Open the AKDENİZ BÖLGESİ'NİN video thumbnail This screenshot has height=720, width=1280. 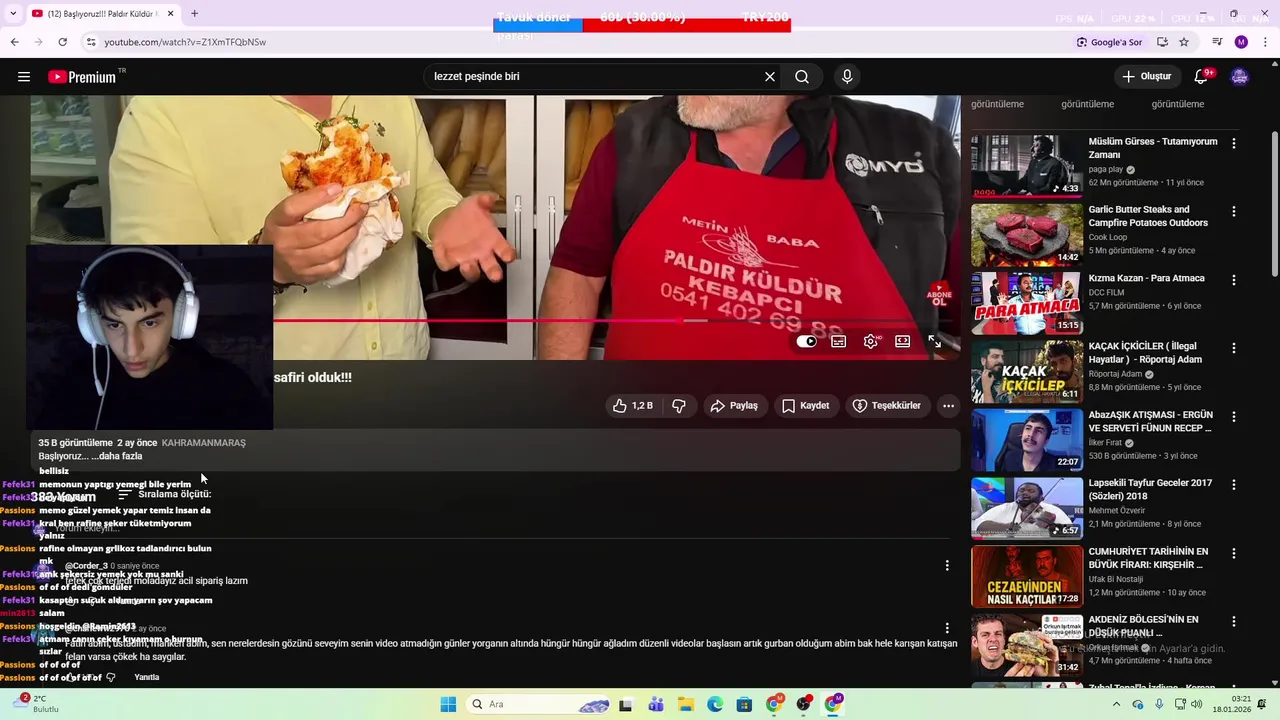(x=1027, y=644)
